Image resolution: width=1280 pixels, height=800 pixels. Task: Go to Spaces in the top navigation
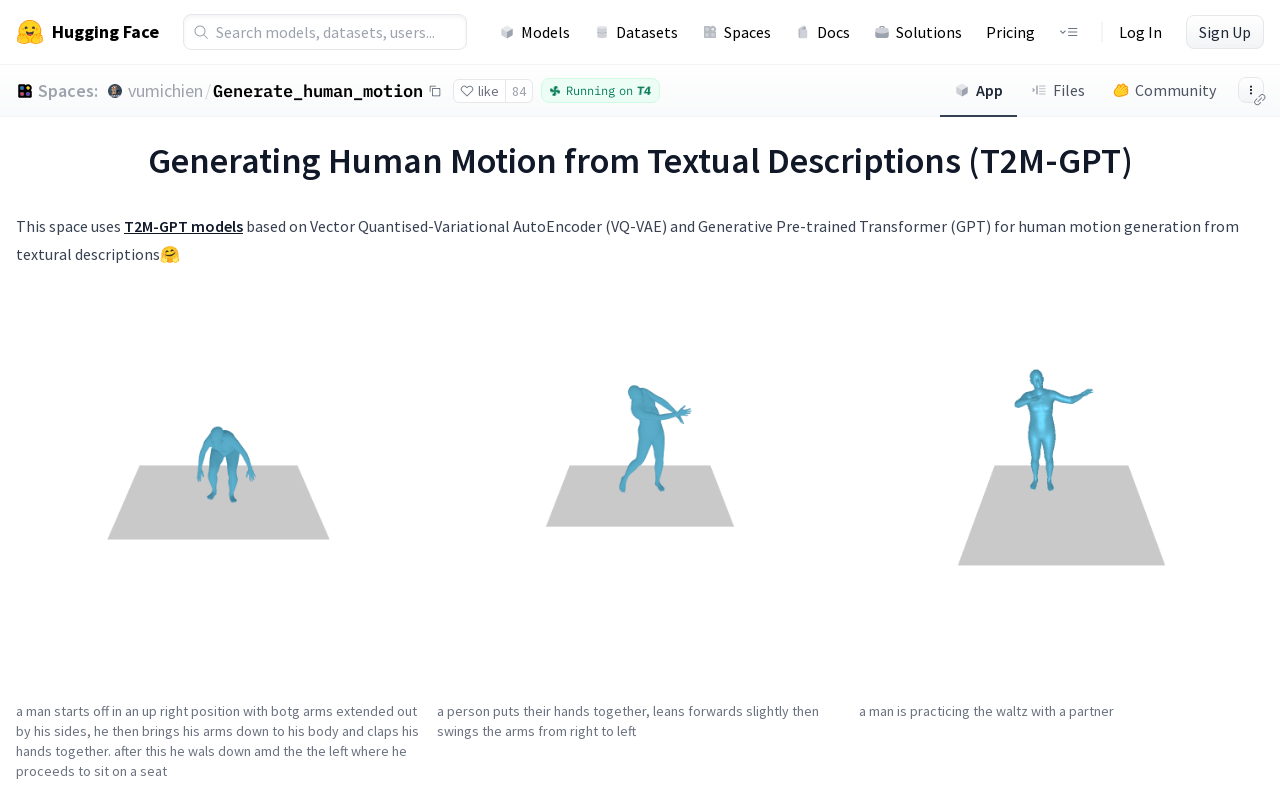737,32
